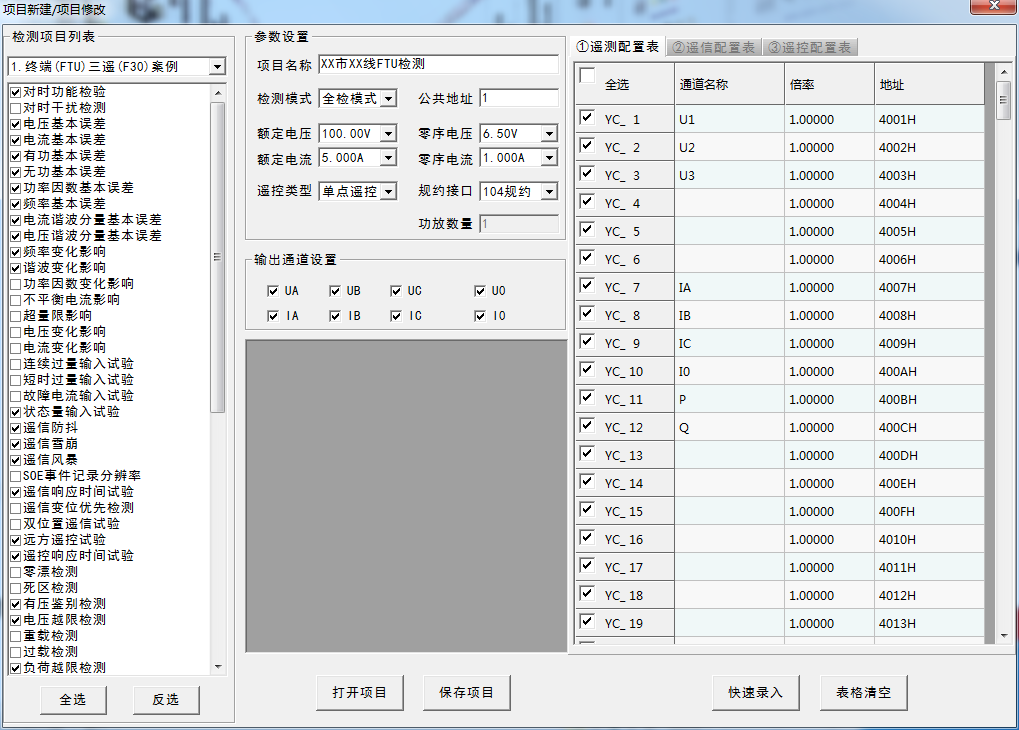Enable the SOE事件记录分辨率 test item

(x=15, y=476)
